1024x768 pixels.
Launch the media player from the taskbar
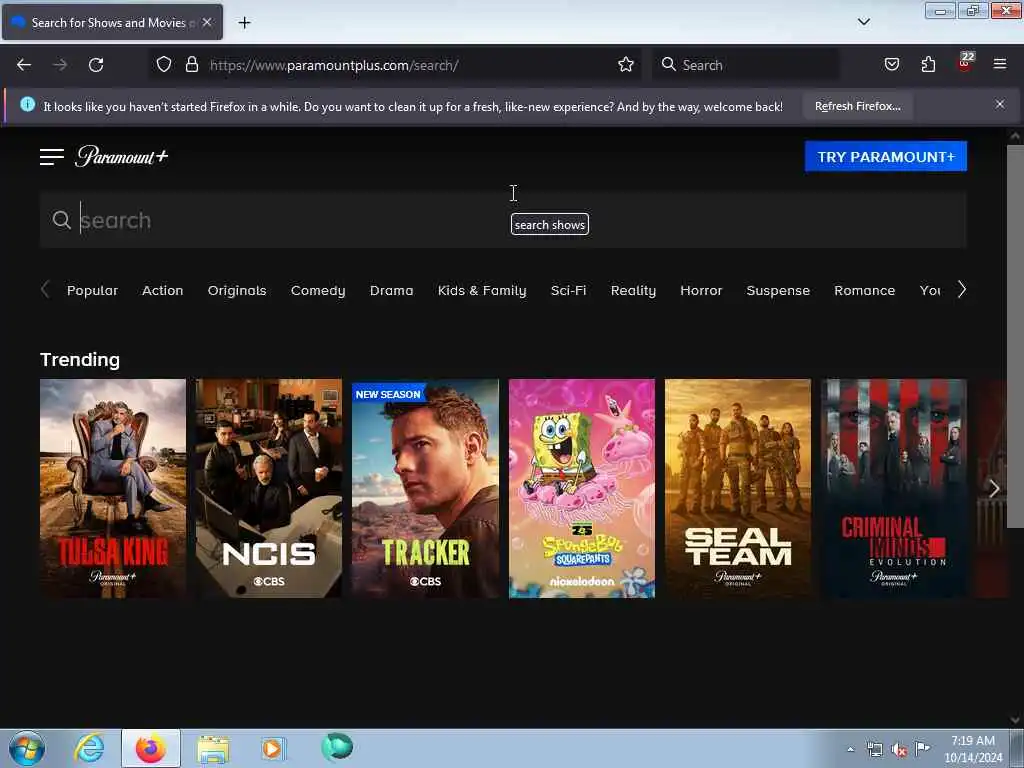272,748
